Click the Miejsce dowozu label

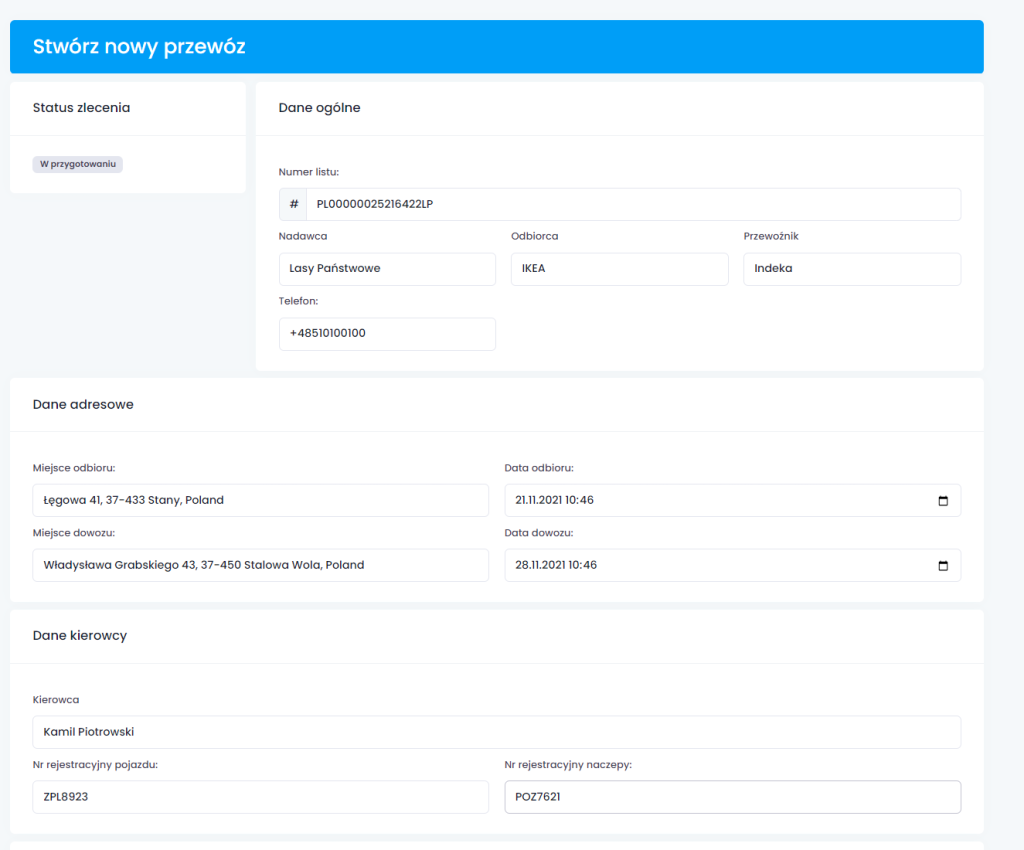pyautogui.click(x=74, y=533)
